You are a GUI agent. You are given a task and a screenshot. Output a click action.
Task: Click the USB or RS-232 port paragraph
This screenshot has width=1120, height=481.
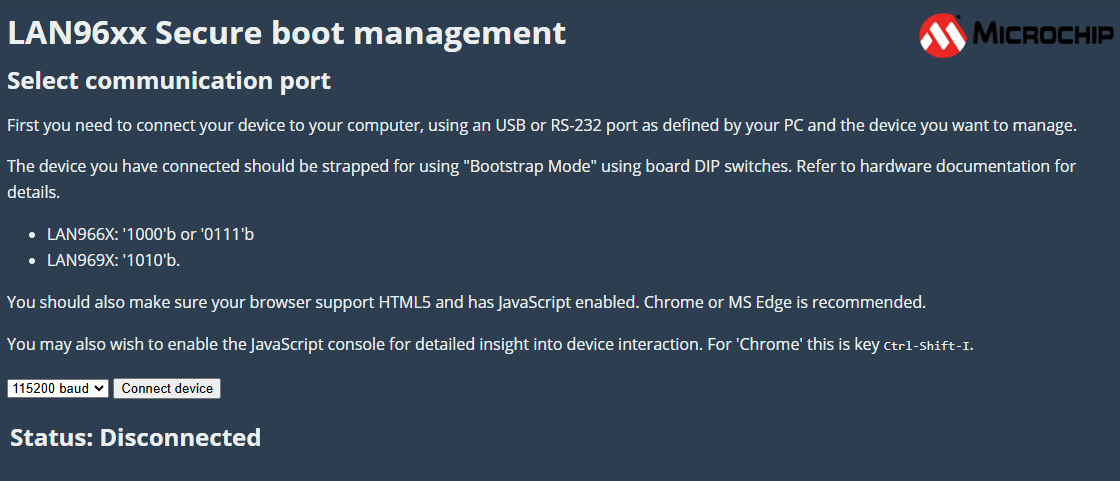click(541, 127)
